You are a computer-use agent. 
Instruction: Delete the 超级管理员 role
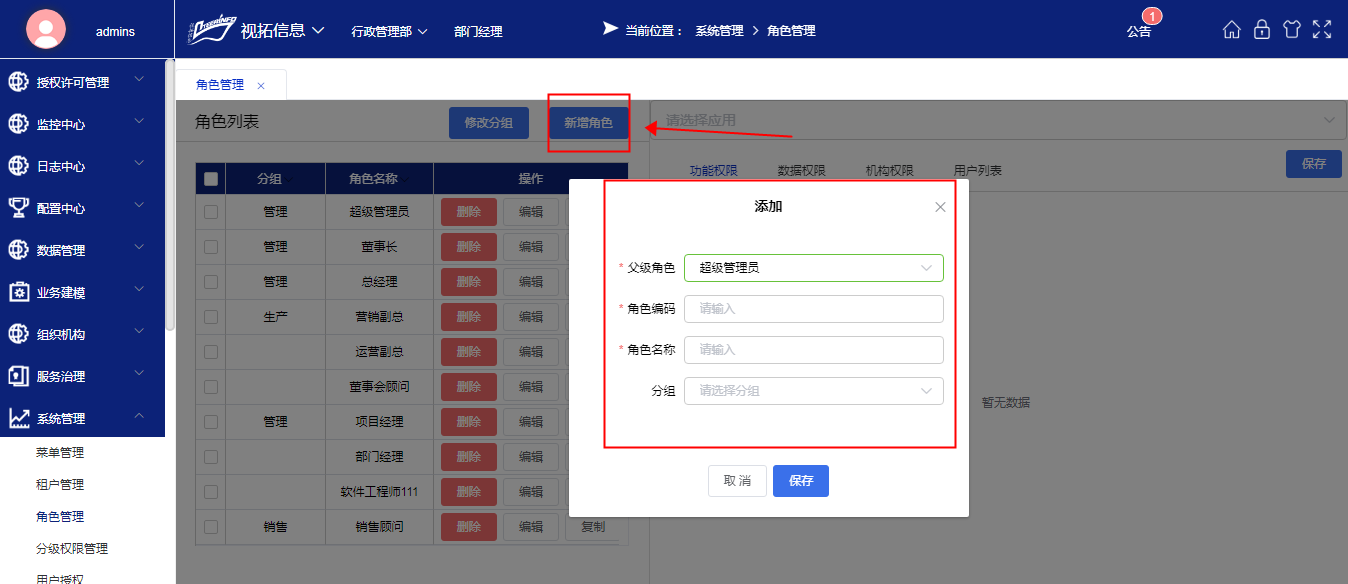click(x=469, y=212)
